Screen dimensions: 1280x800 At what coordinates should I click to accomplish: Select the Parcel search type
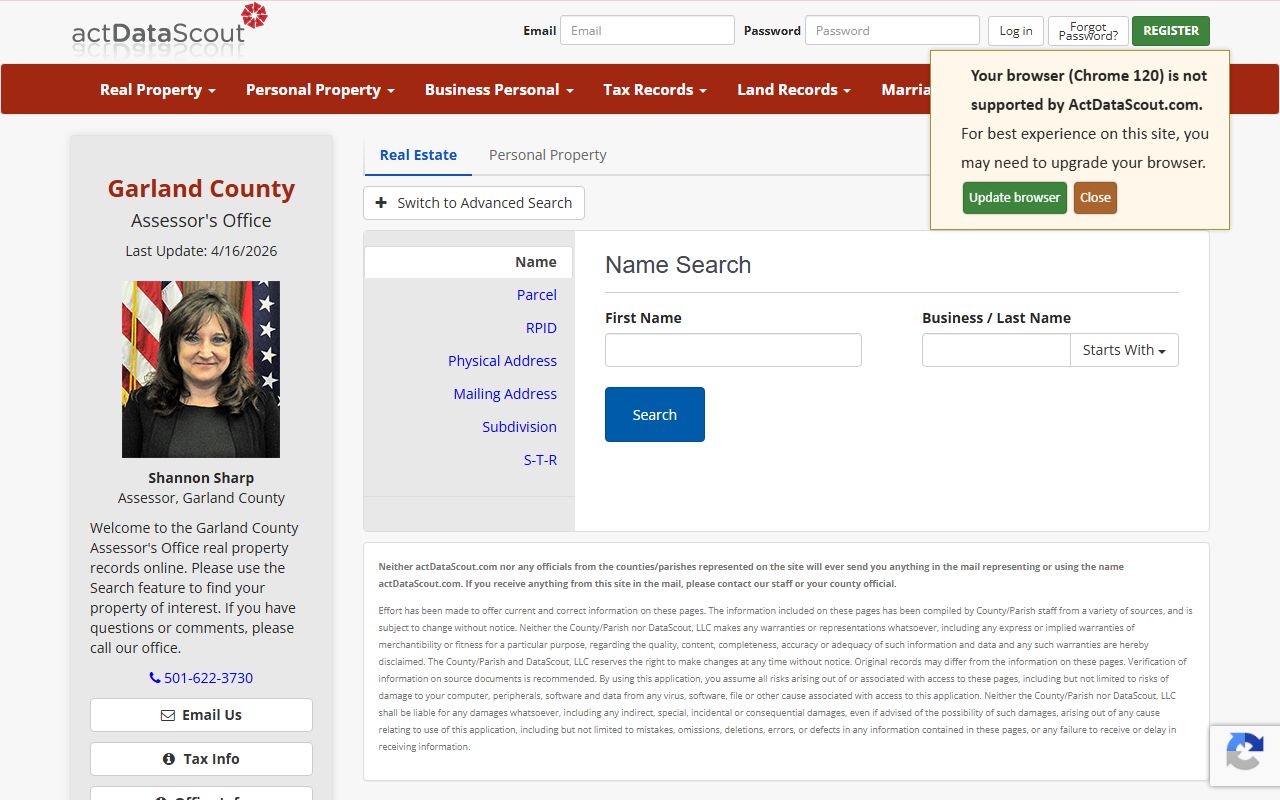(537, 295)
